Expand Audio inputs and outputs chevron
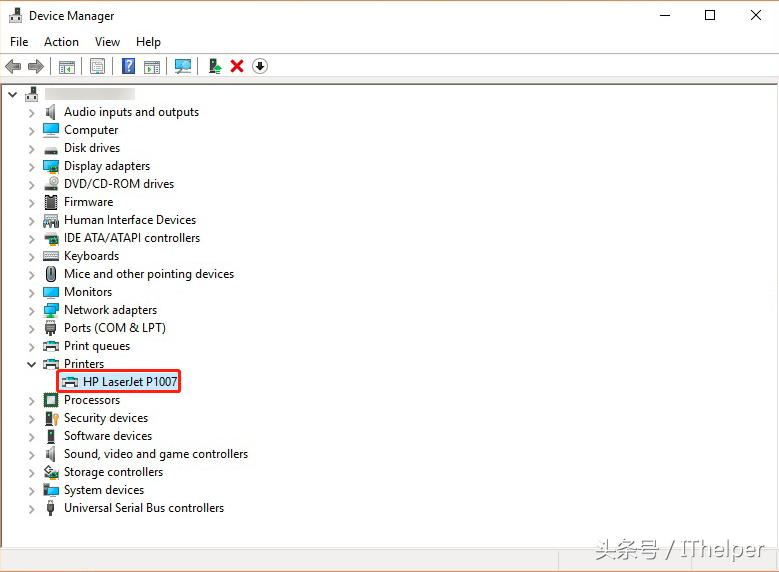 pyautogui.click(x=31, y=113)
